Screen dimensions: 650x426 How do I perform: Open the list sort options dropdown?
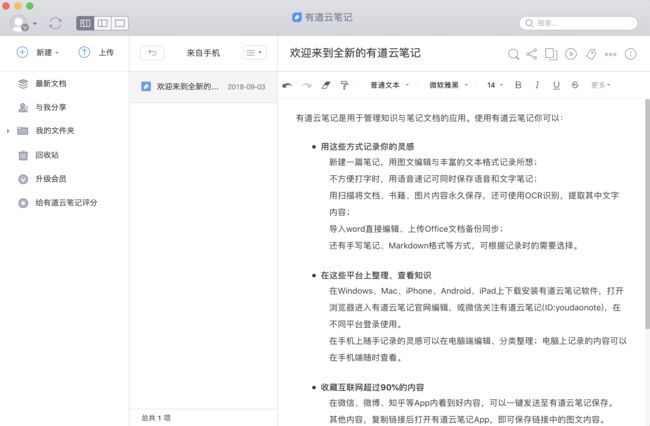coord(254,53)
